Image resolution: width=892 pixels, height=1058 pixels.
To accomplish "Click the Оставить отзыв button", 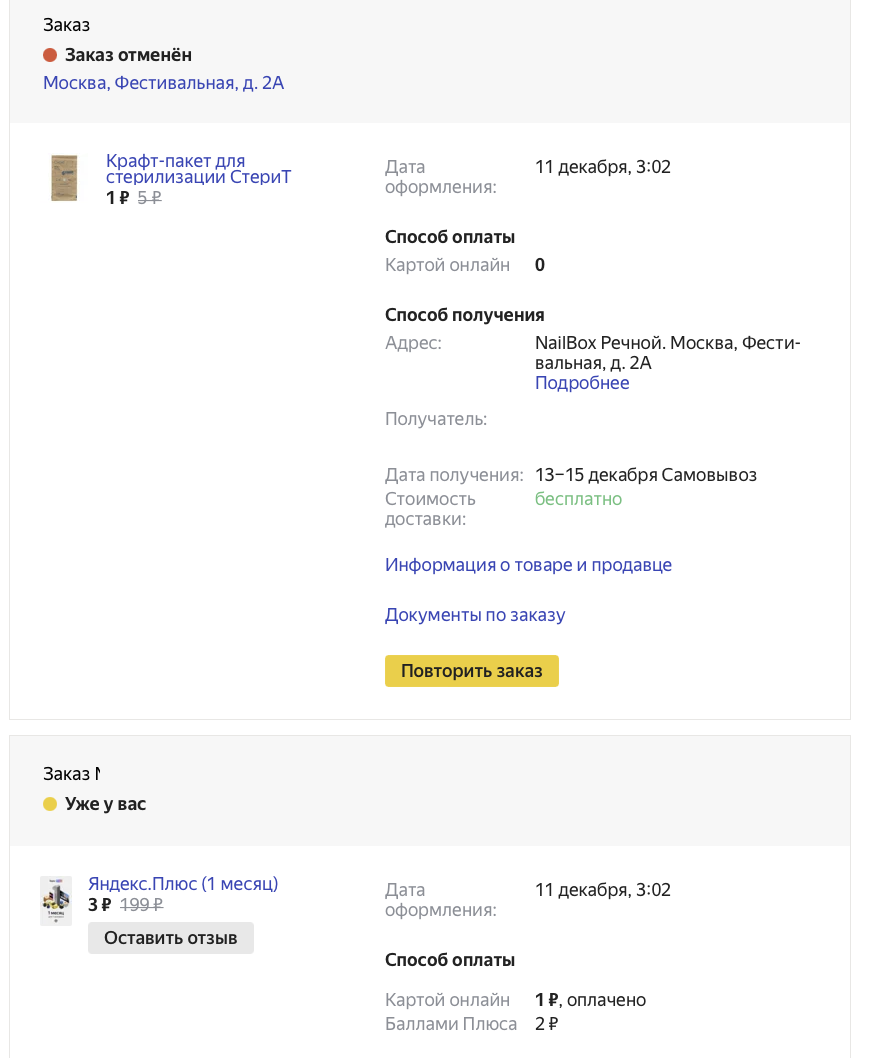I will coord(171,938).
